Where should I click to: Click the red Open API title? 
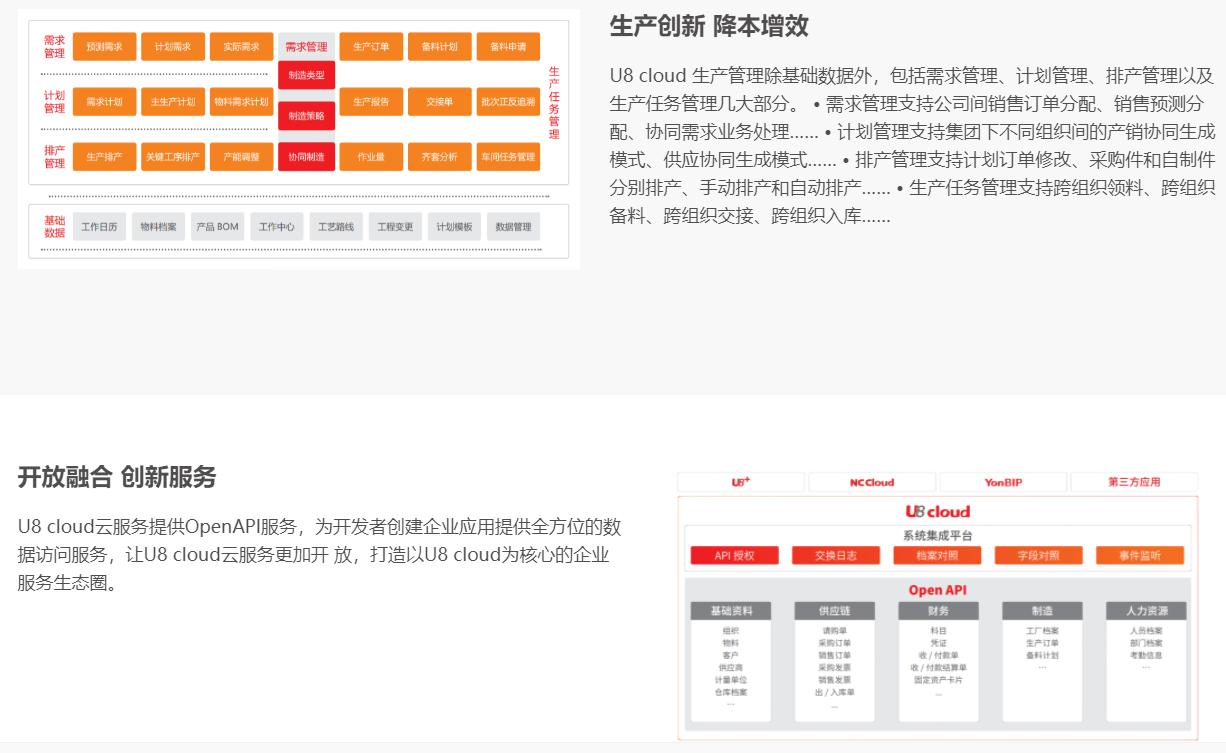(x=938, y=590)
